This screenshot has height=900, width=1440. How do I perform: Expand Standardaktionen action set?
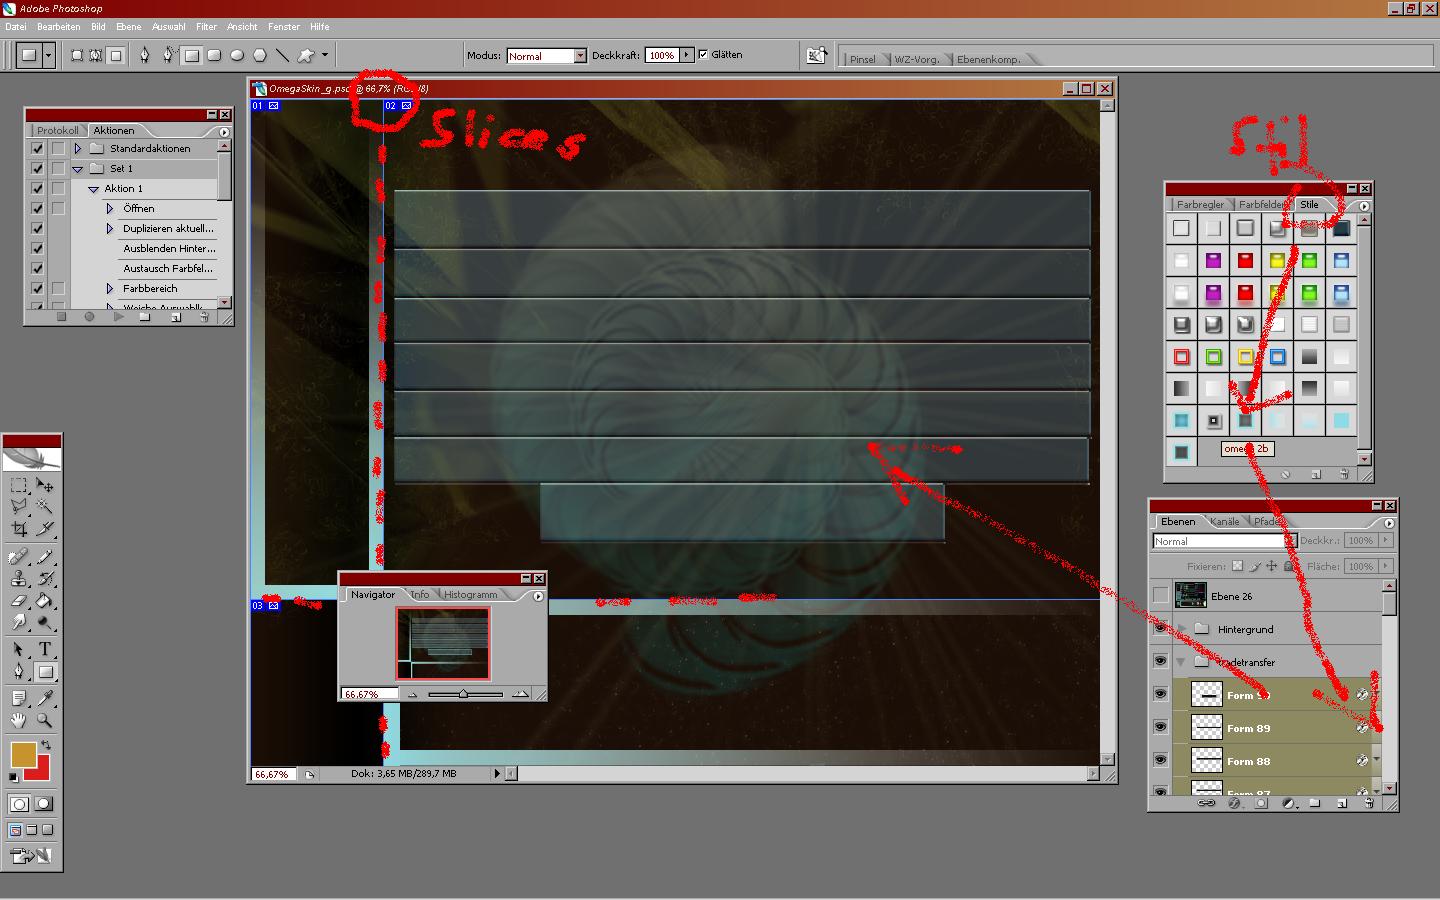click(77, 148)
